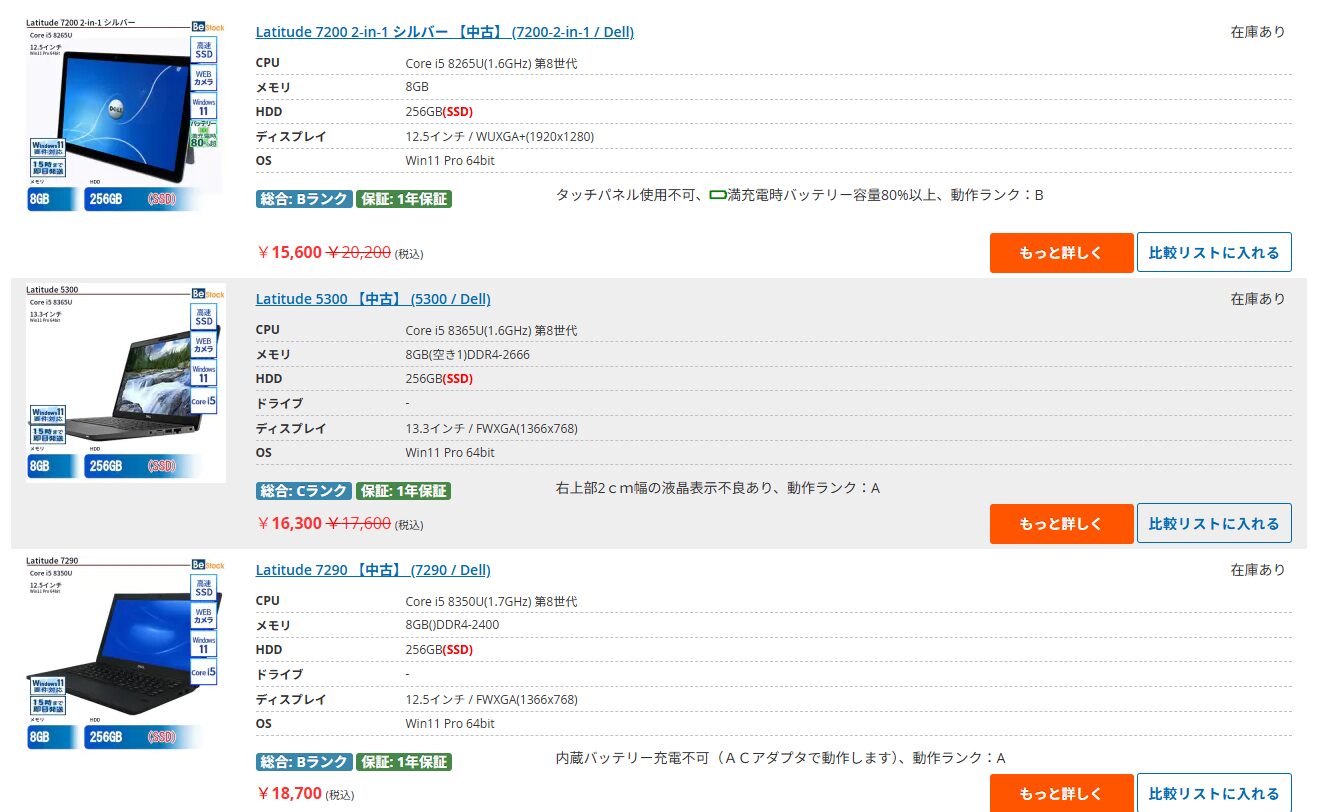Click the 8GB memory value for Latitude 7200
This screenshot has height=812, width=1320.
(x=417, y=87)
